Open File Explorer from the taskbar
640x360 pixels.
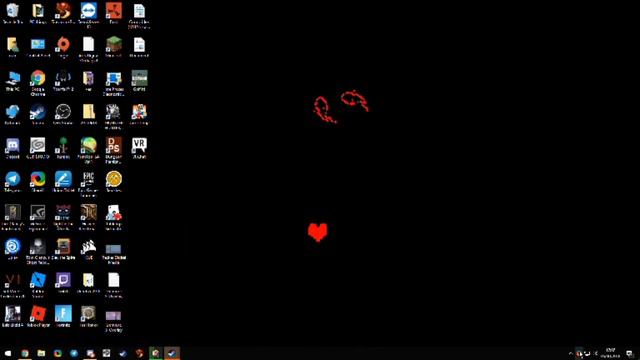(x=41, y=353)
